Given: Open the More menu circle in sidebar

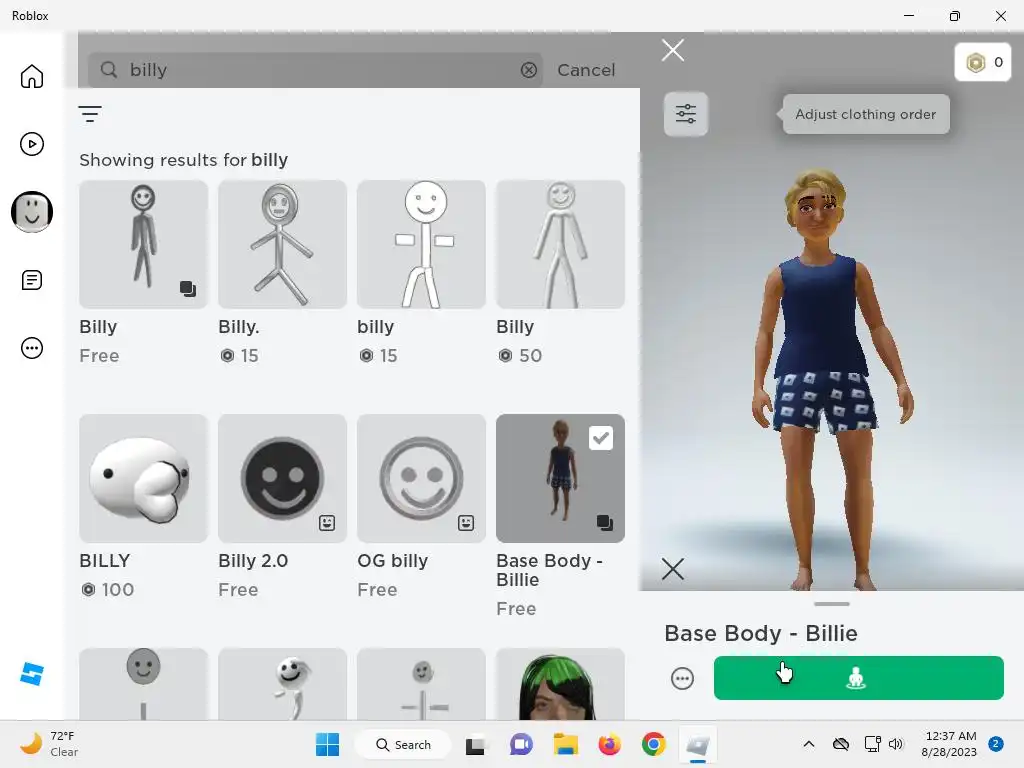Looking at the screenshot, I should pyautogui.click(x=31, y=348).
